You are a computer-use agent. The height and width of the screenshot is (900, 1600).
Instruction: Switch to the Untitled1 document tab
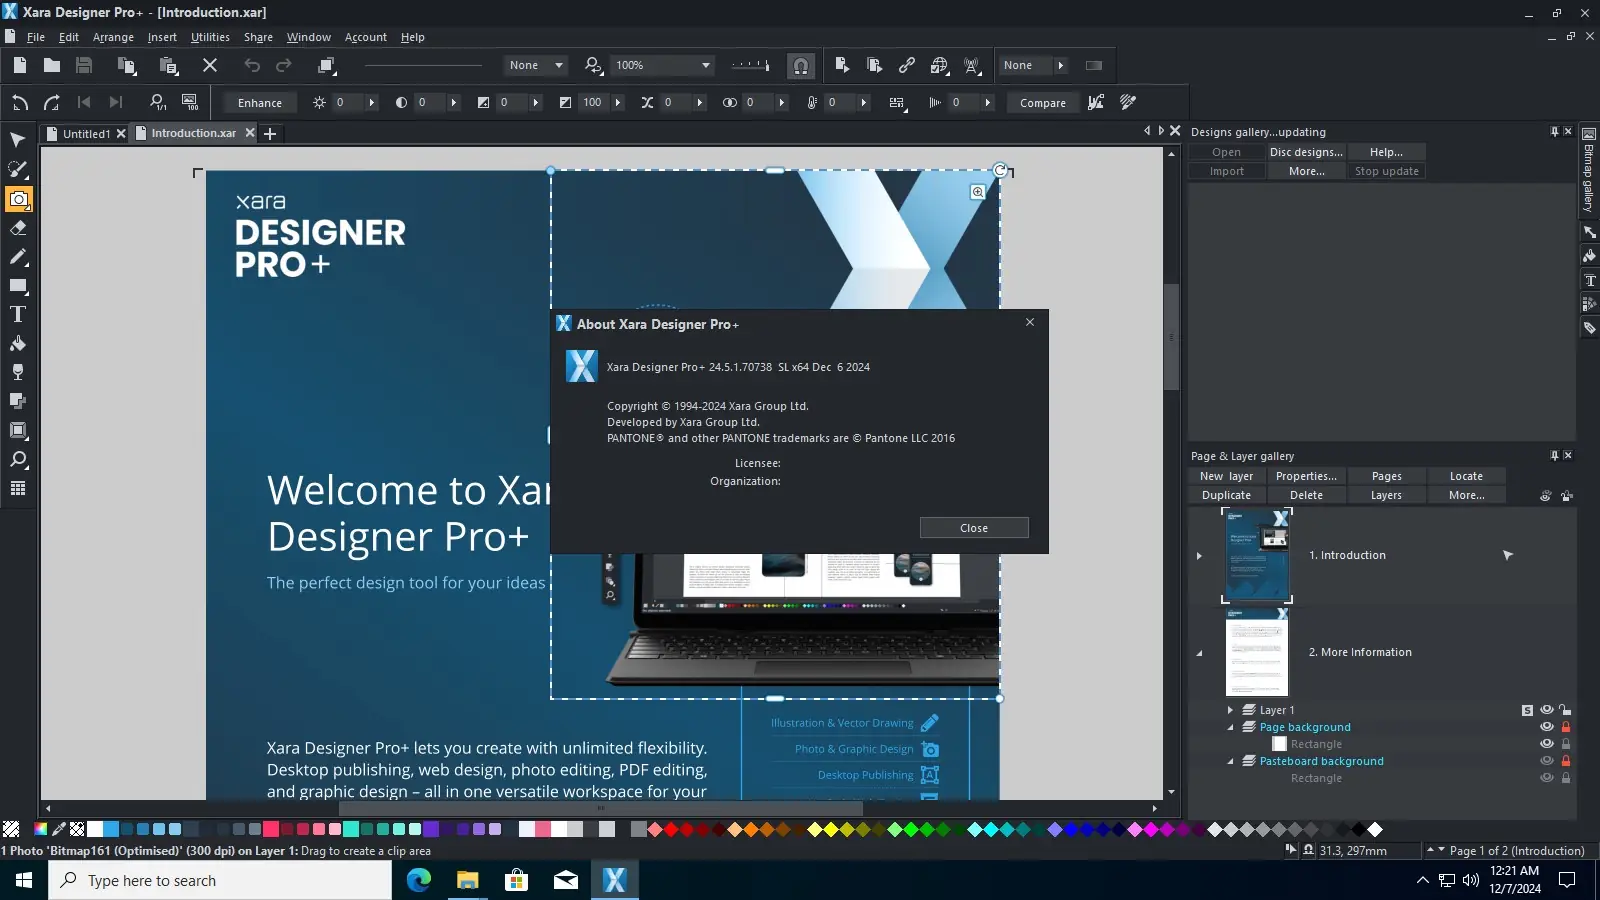tap(86, 133)
